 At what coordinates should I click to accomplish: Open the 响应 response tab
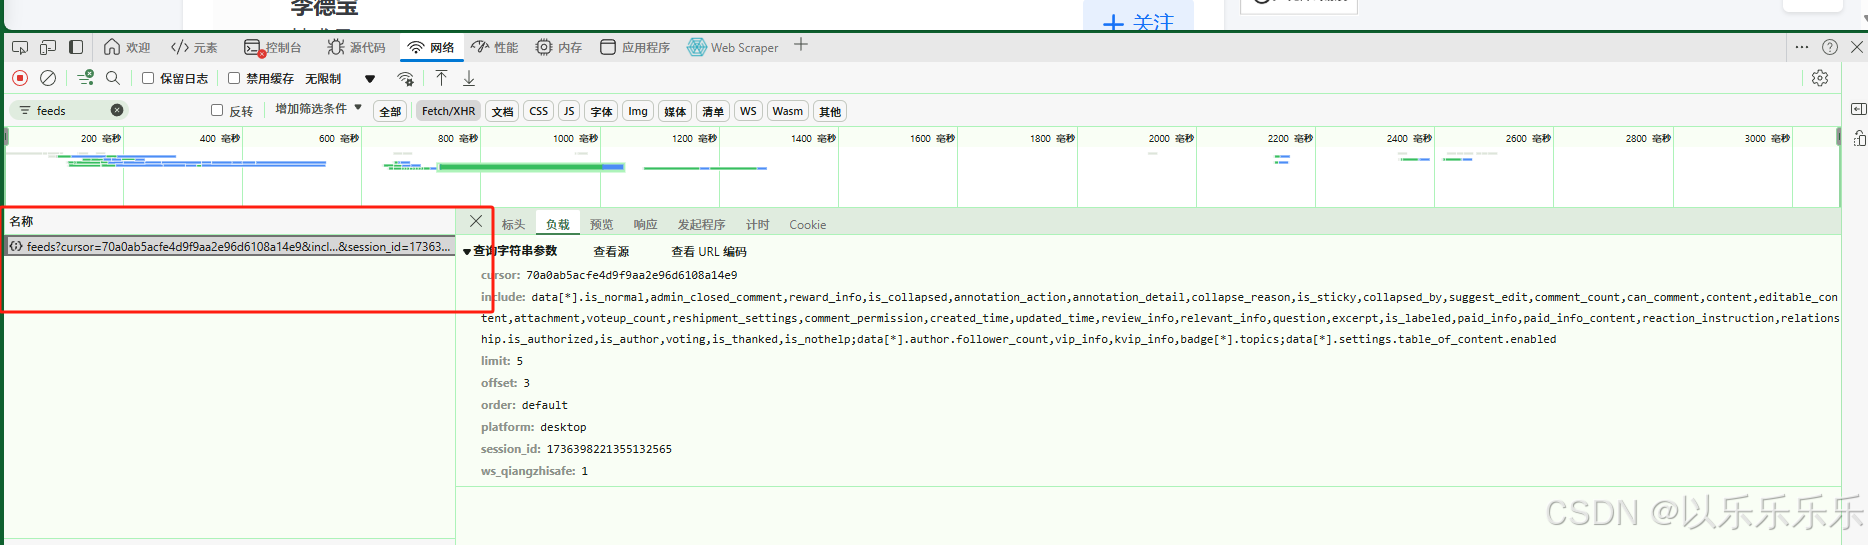click(645, 224)
